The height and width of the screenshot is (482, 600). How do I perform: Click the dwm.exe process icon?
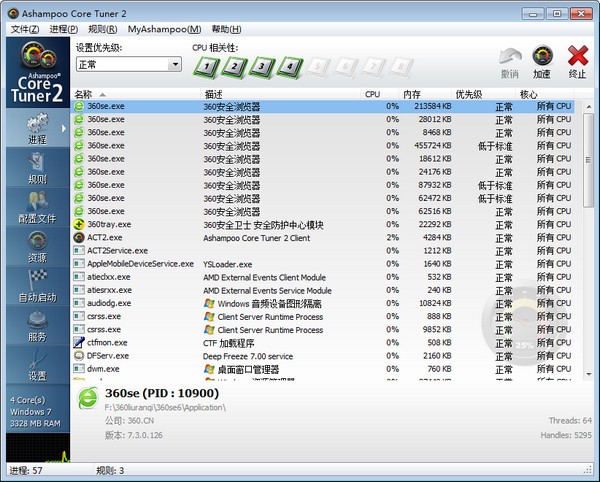coord(79,369)
